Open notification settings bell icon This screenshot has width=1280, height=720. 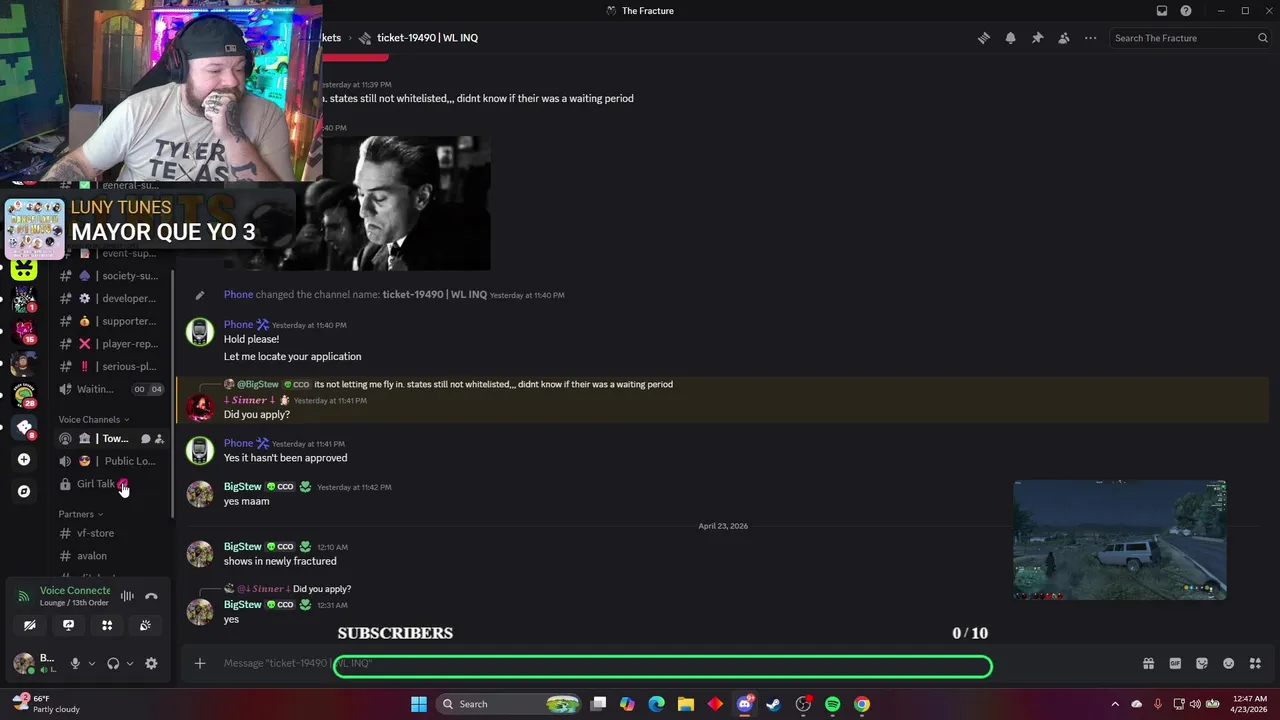point(1011,38)
